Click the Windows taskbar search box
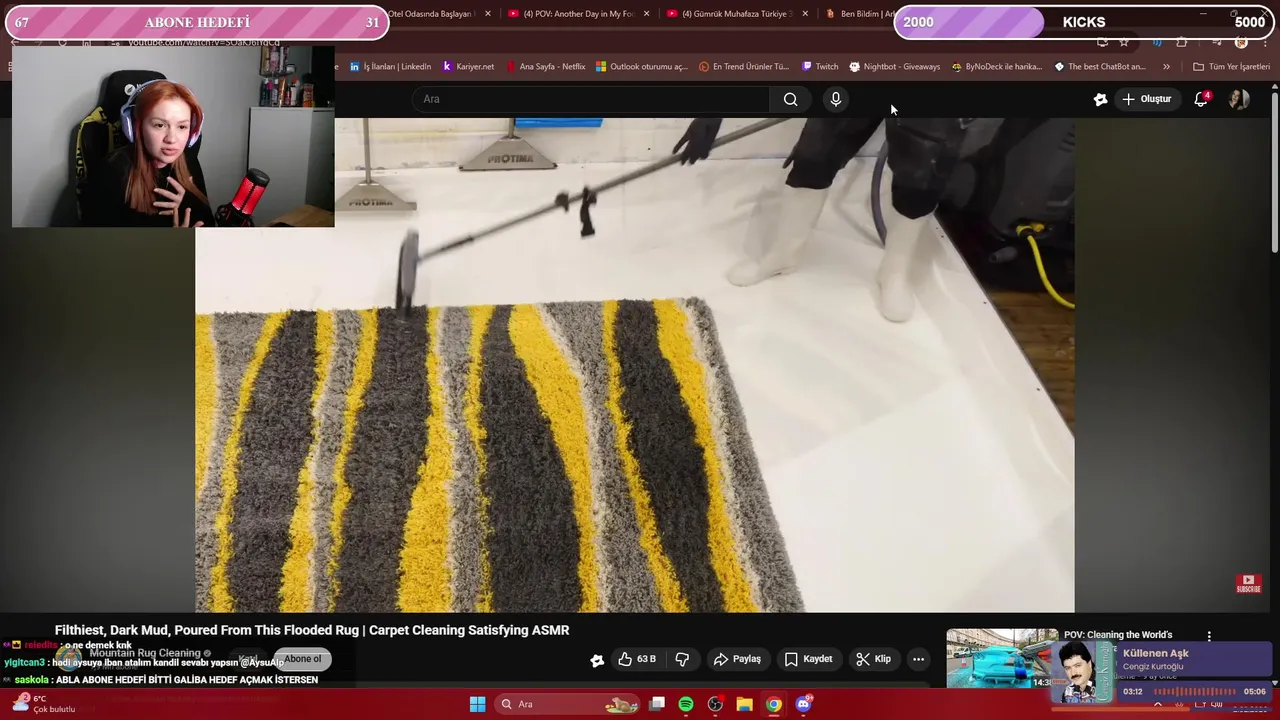1280x720 pixels. [x=568, y=704]
